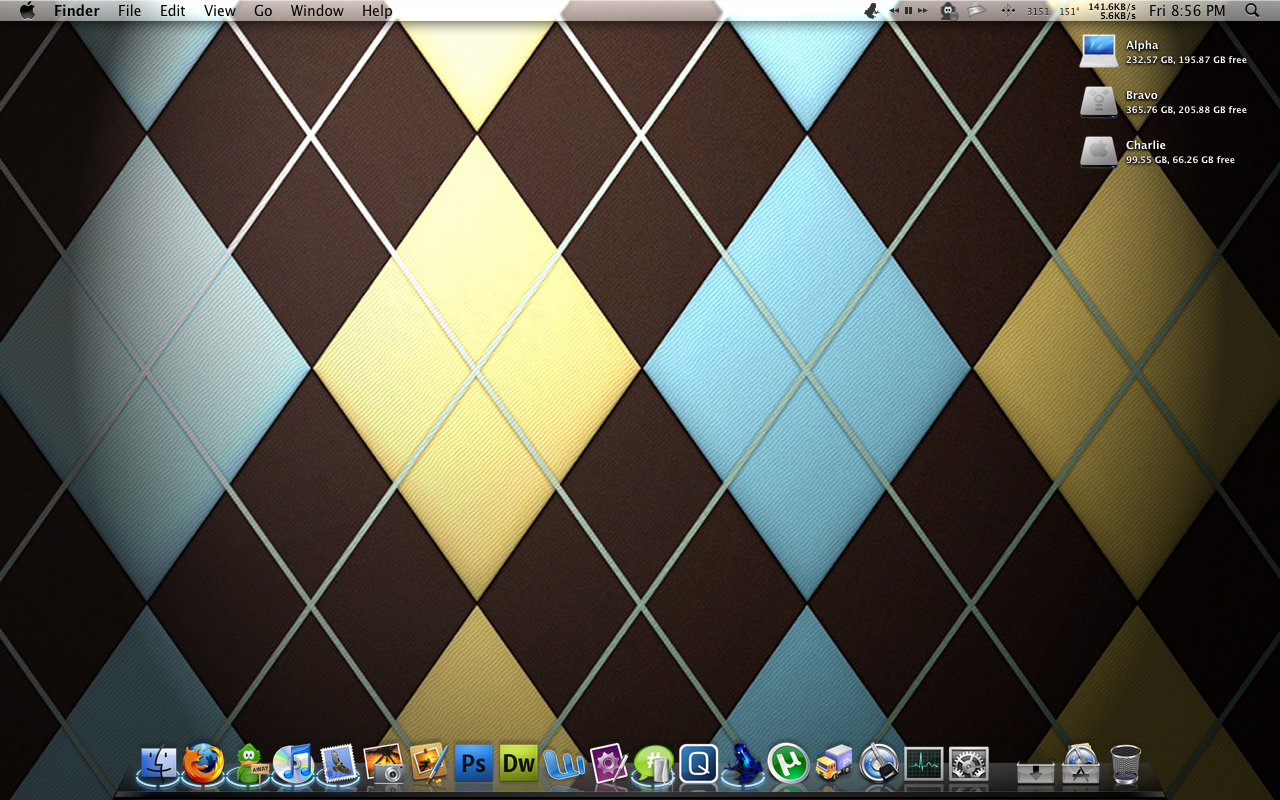Screen dimensions: 1280x800
Task: Open the Apple menu
Action: click(27, 11)
